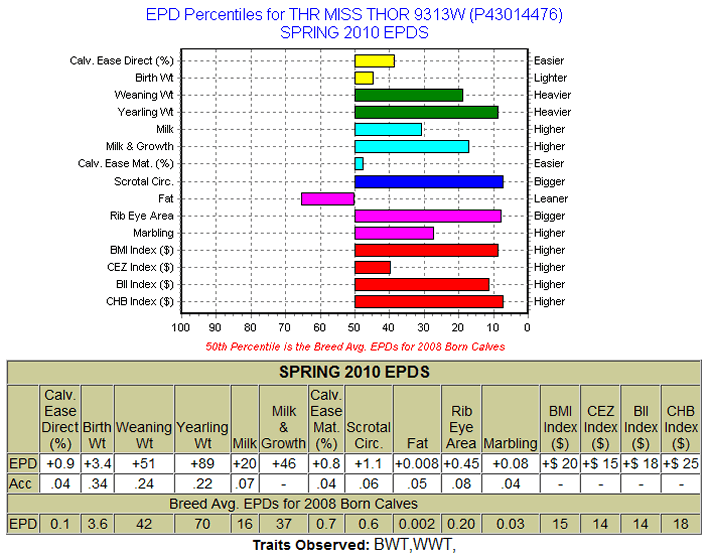Click the magenta Fat bar

point(328,199)
